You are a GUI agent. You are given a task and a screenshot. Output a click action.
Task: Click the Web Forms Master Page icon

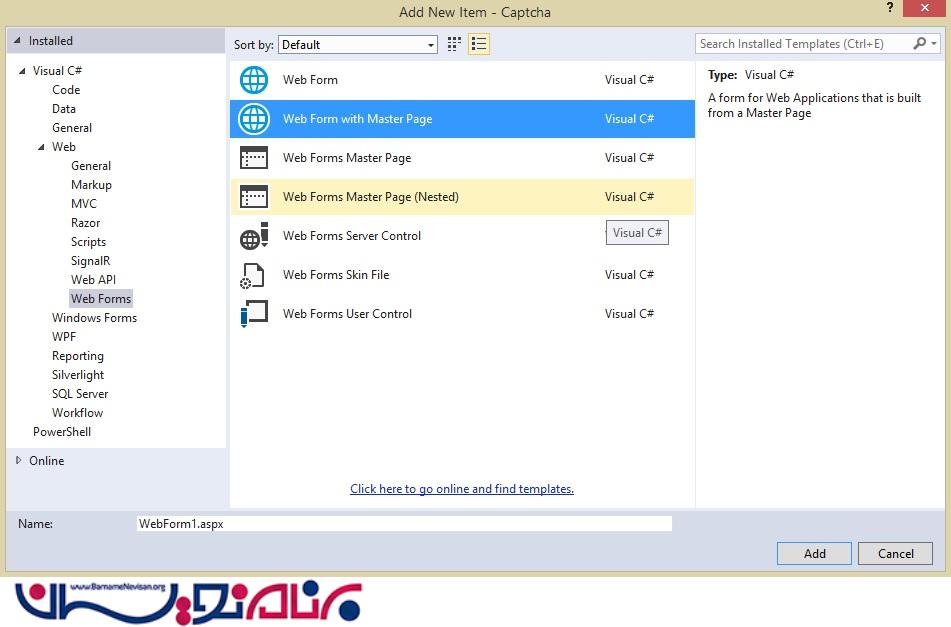[x=254, y=158]
